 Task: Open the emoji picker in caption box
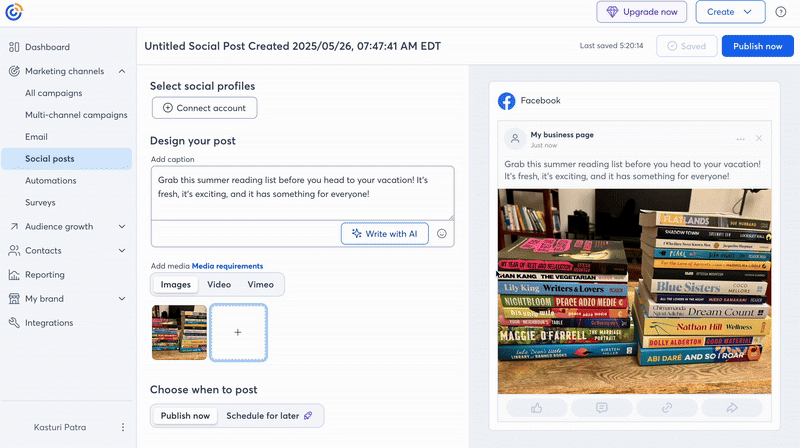(x=441, y=234)
